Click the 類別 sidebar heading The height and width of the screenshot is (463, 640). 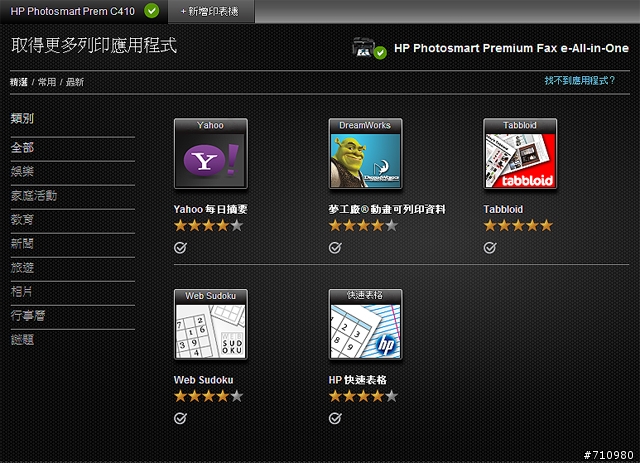(x=22, y=118)
